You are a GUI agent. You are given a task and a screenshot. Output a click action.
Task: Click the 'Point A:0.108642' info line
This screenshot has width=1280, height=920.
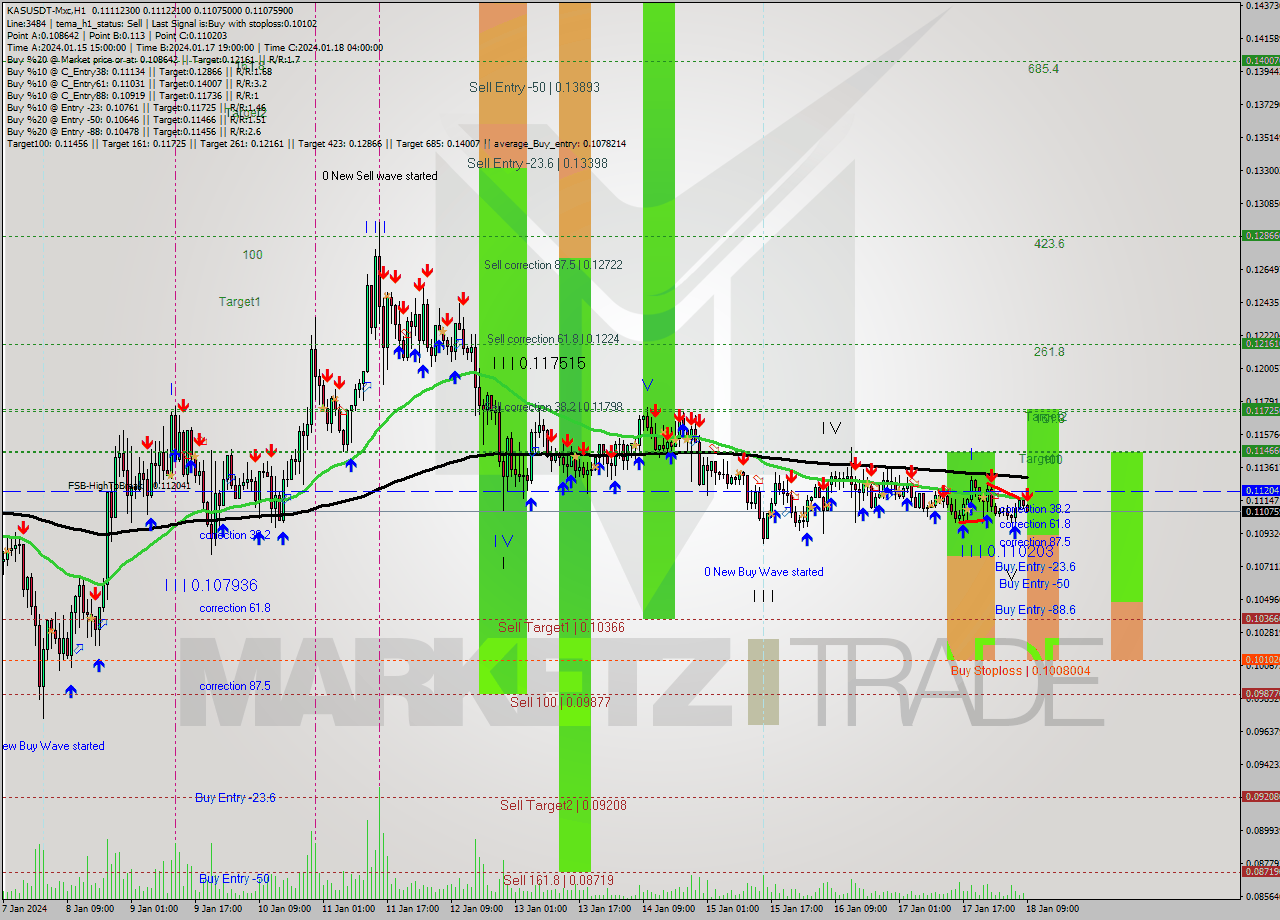click(x=116, y=35)
